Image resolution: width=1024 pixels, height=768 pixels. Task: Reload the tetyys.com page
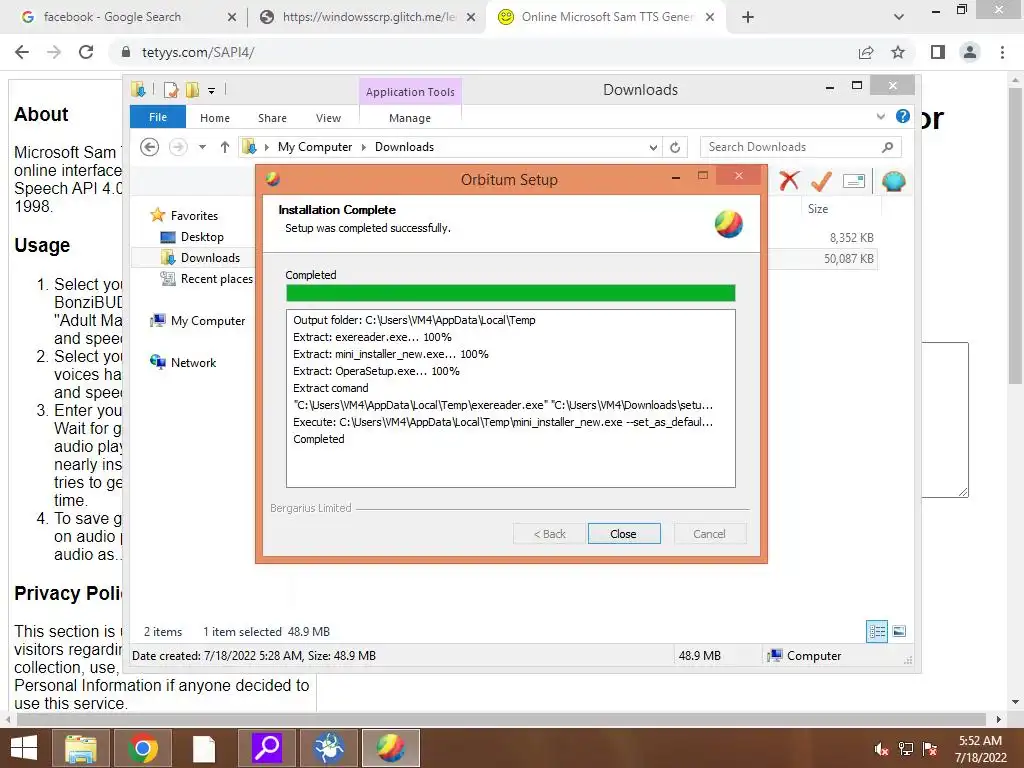[x=86, y=52]
